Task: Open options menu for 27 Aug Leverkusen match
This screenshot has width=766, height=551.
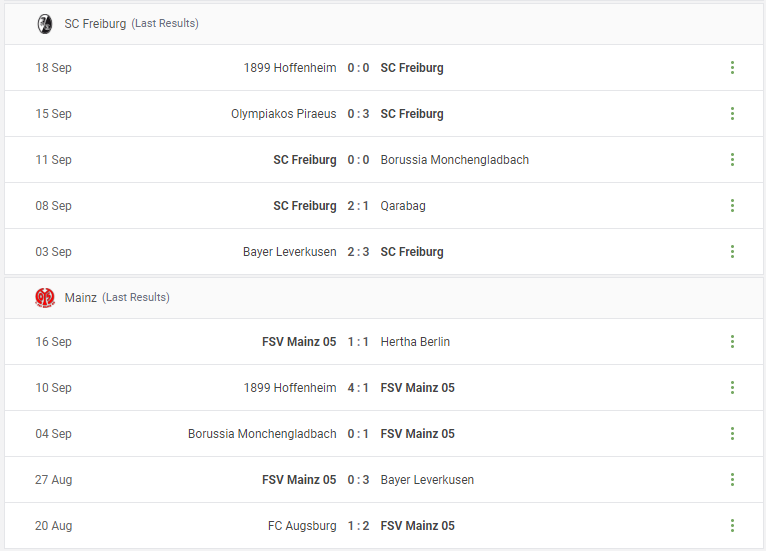Action: pos(732,480)
